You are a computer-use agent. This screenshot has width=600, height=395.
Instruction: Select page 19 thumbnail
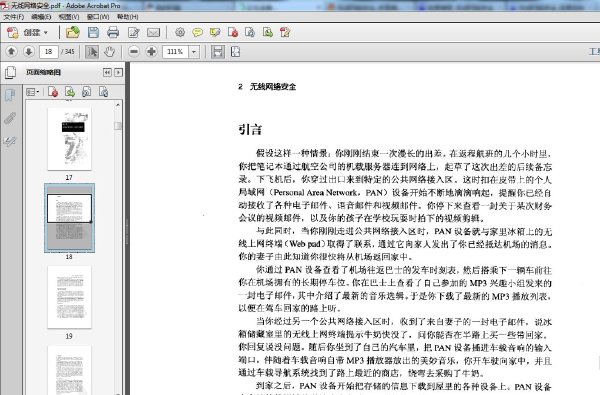pyautogui.click(x=69, y=297)
